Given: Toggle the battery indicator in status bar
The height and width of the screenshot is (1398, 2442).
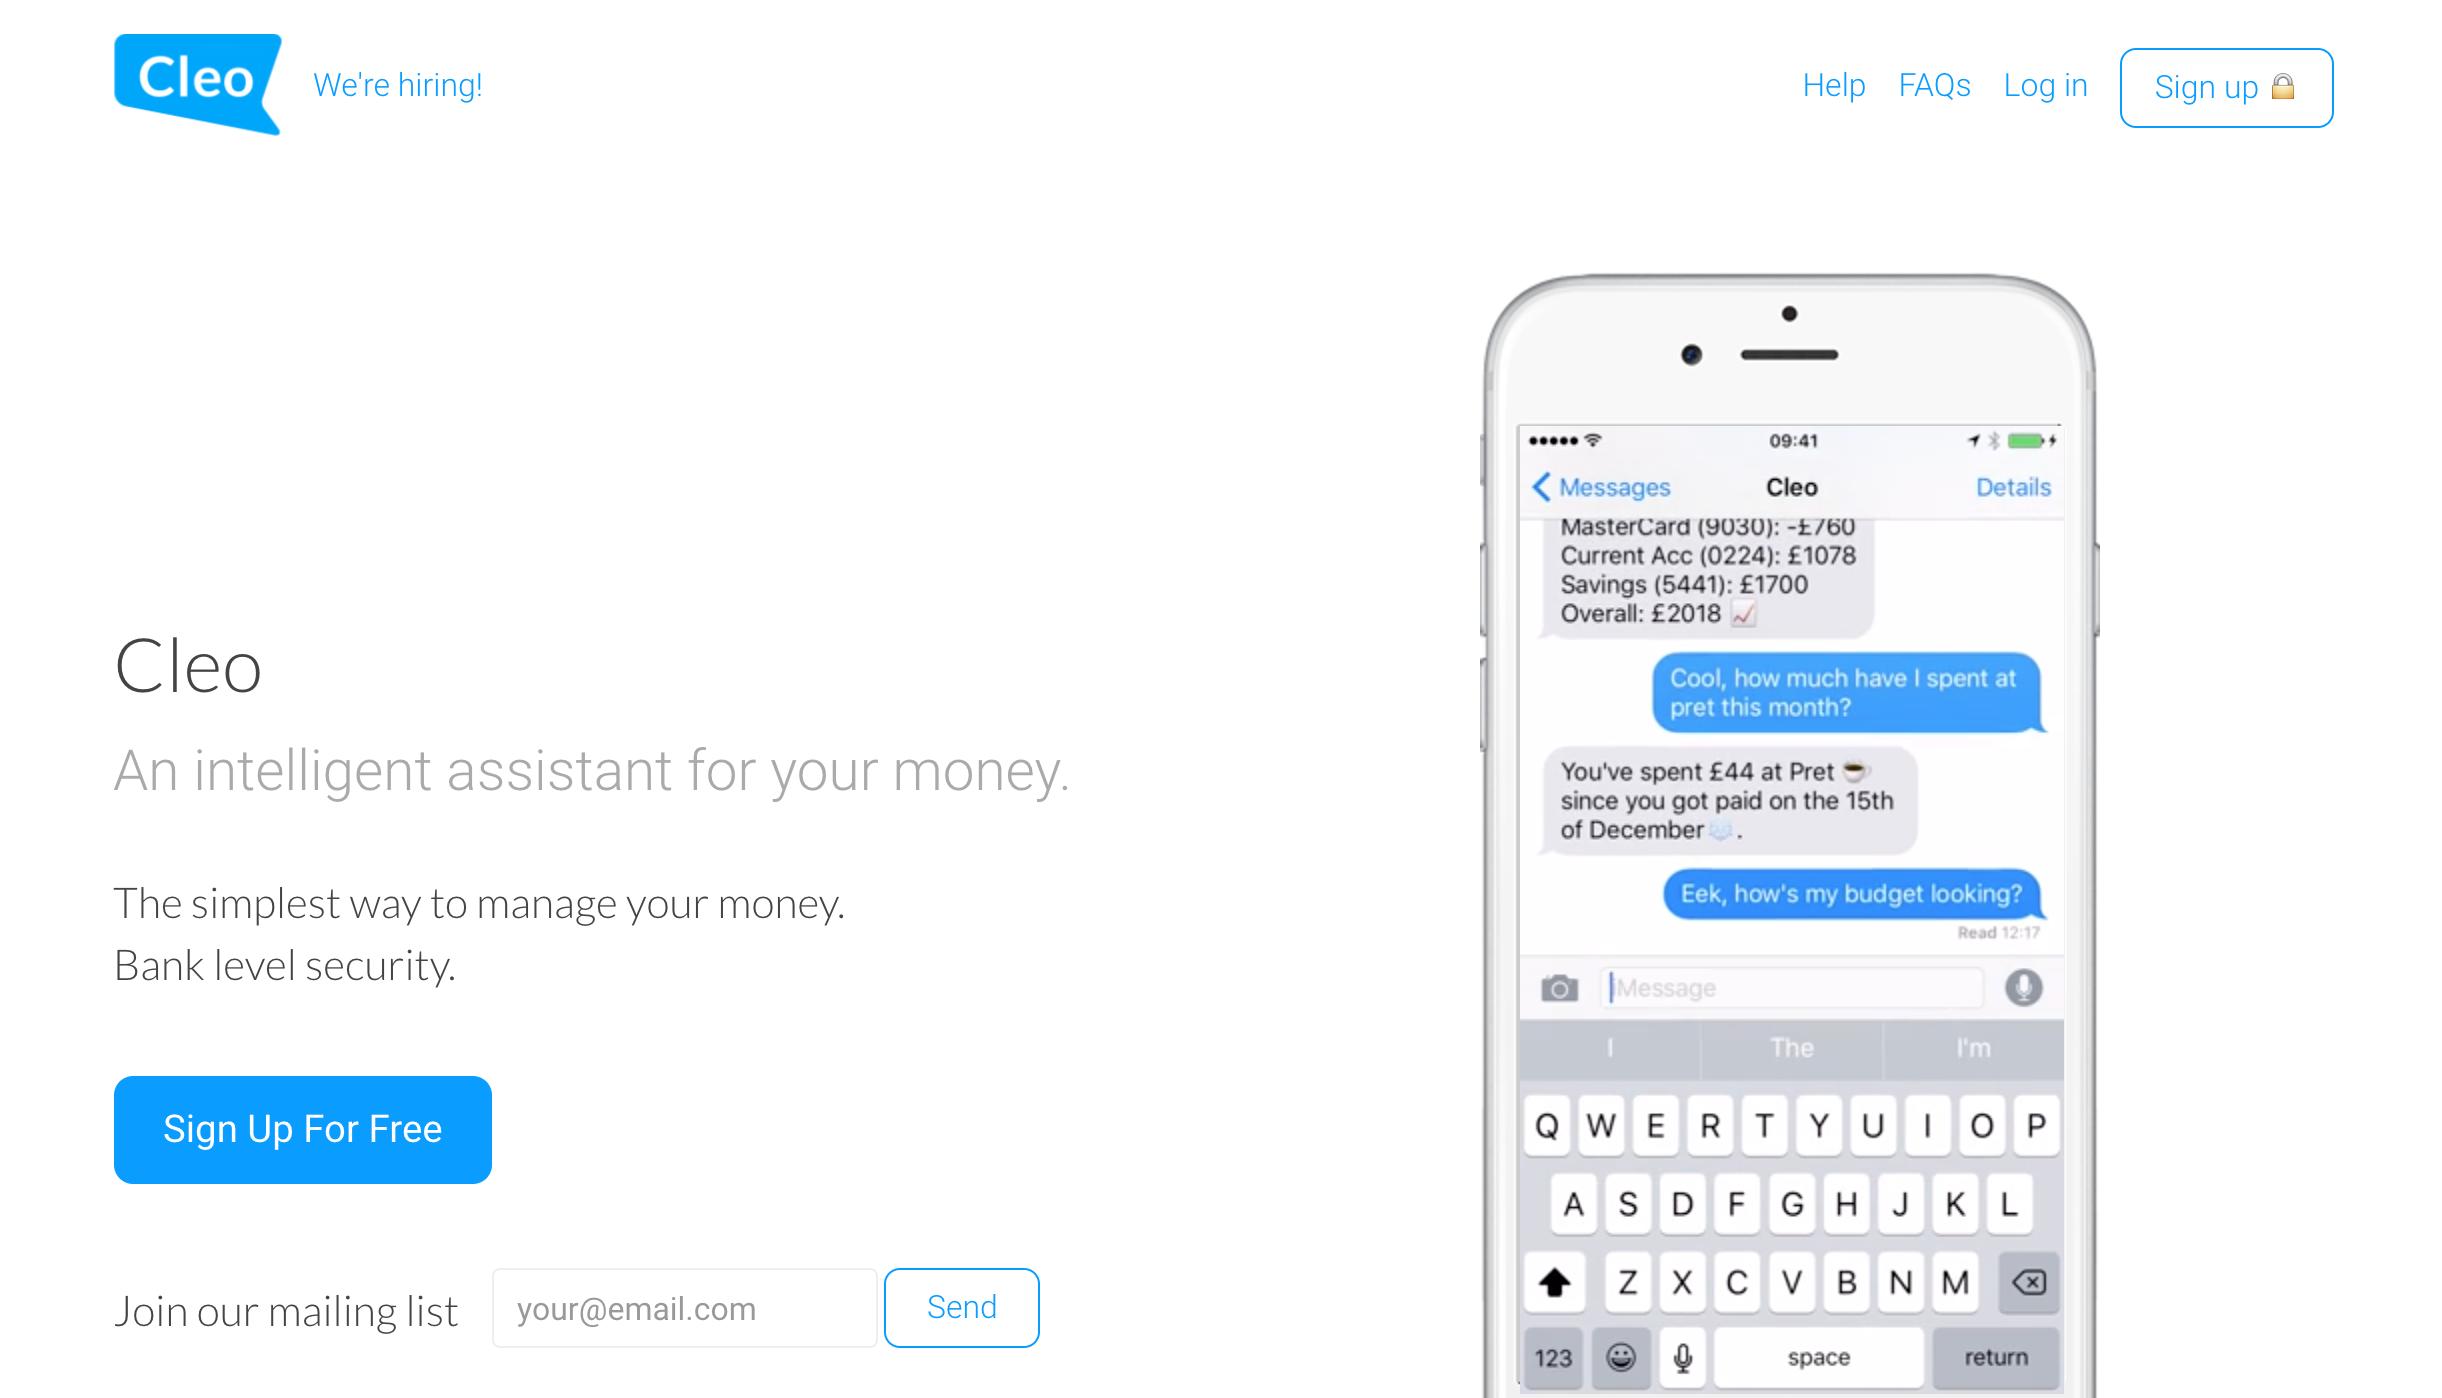Looking at the screenshot, I should 2029,439.
